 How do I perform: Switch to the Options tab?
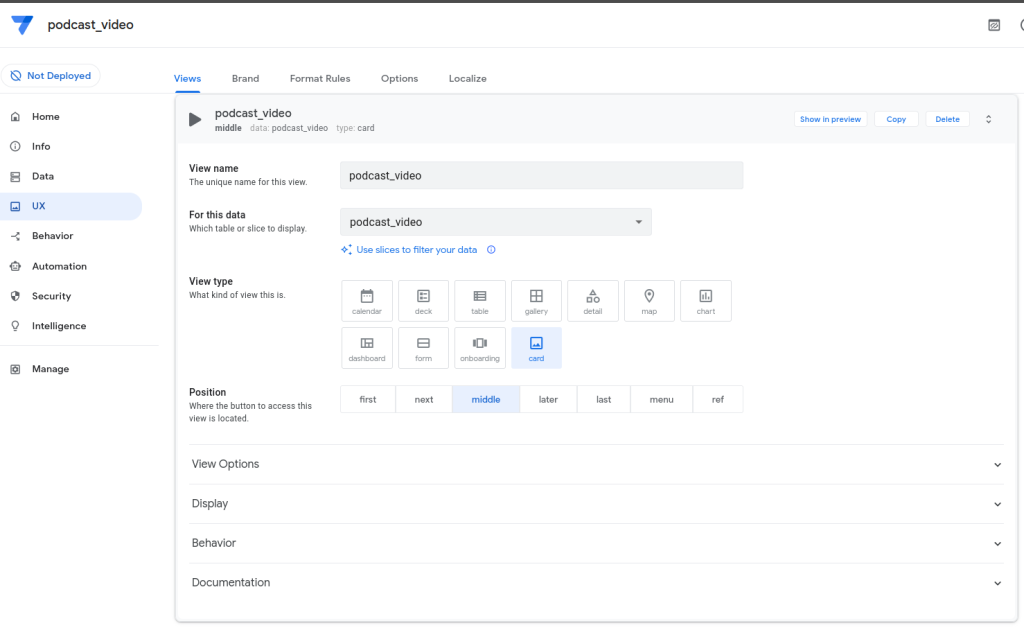tap(400, 78)
